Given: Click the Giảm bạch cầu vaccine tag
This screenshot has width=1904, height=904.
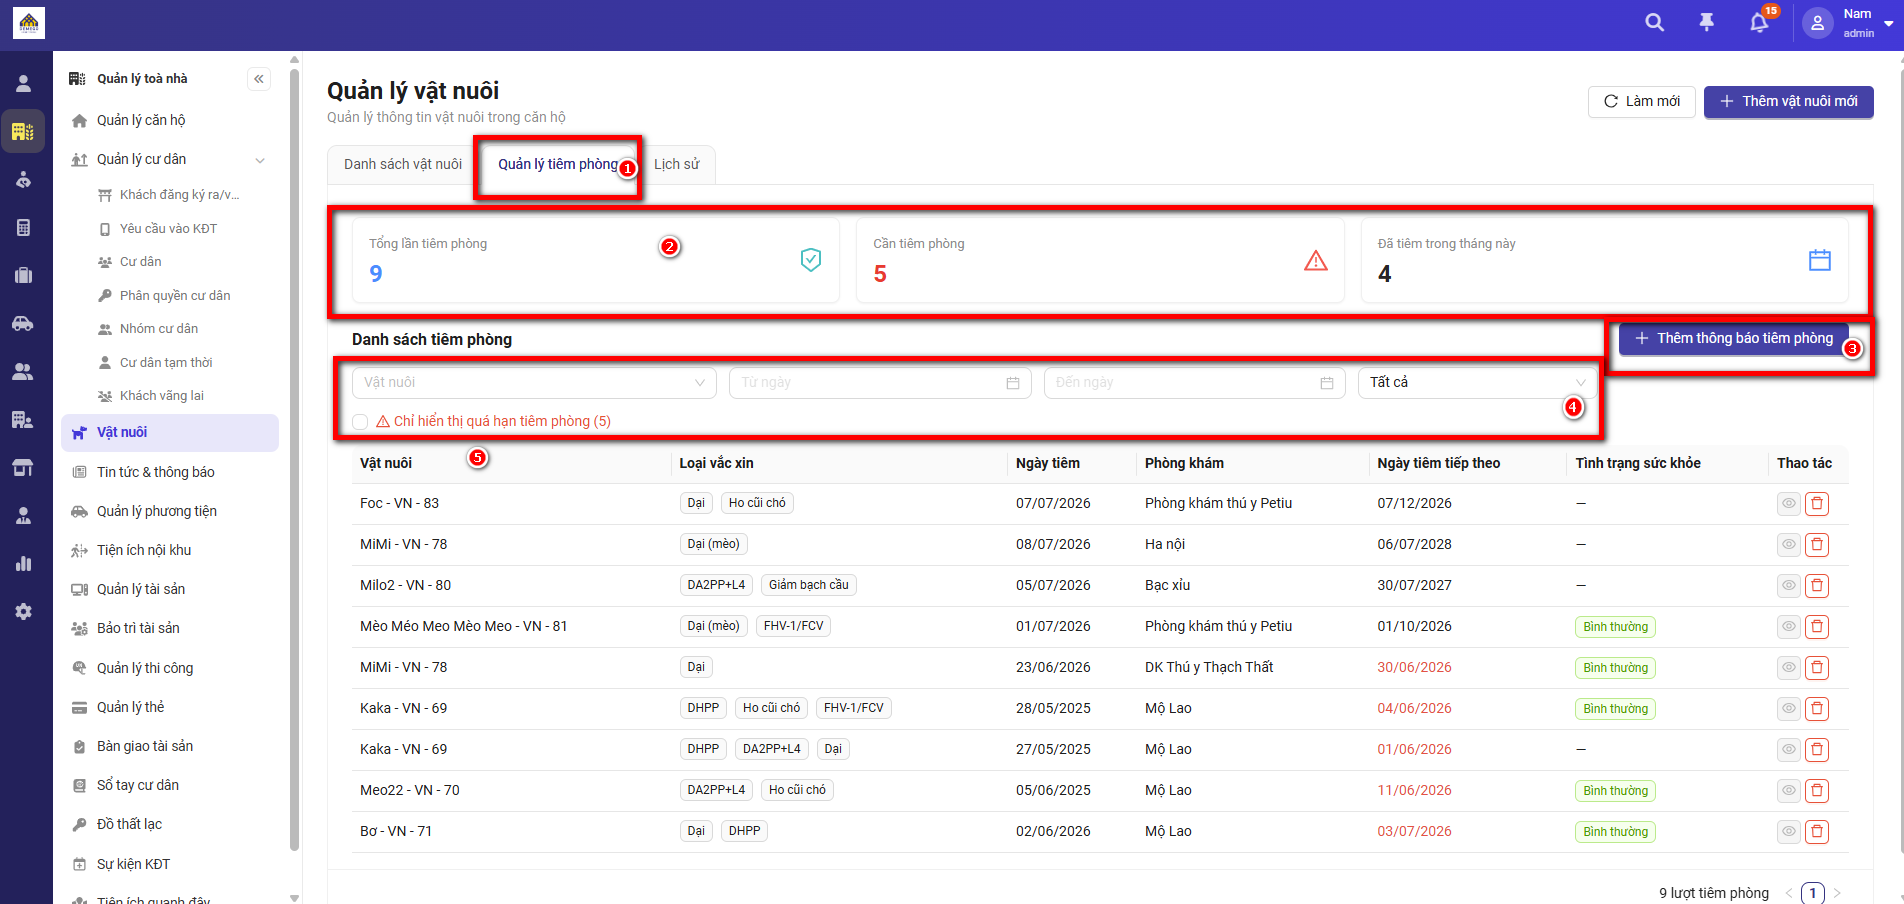Looking at the screenshot, I should pos(808,586).
